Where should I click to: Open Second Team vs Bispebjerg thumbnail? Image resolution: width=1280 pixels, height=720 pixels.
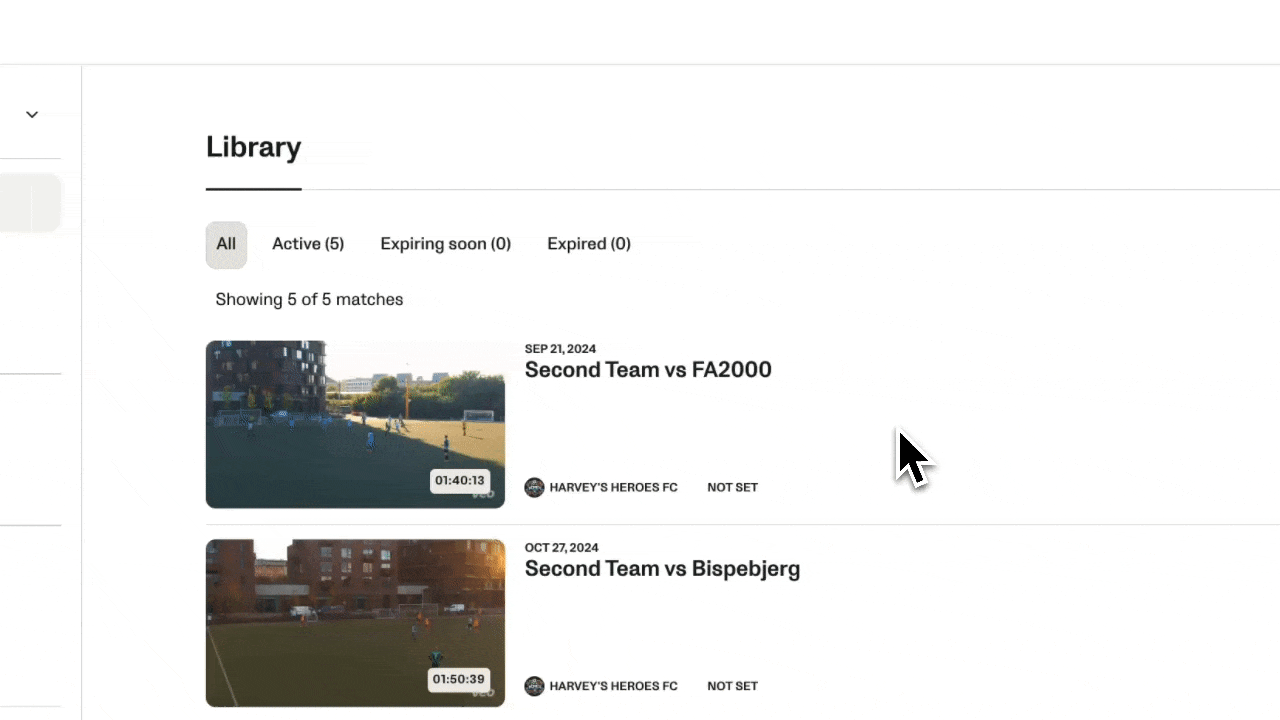pyautogui.click(x=355, y=623)
